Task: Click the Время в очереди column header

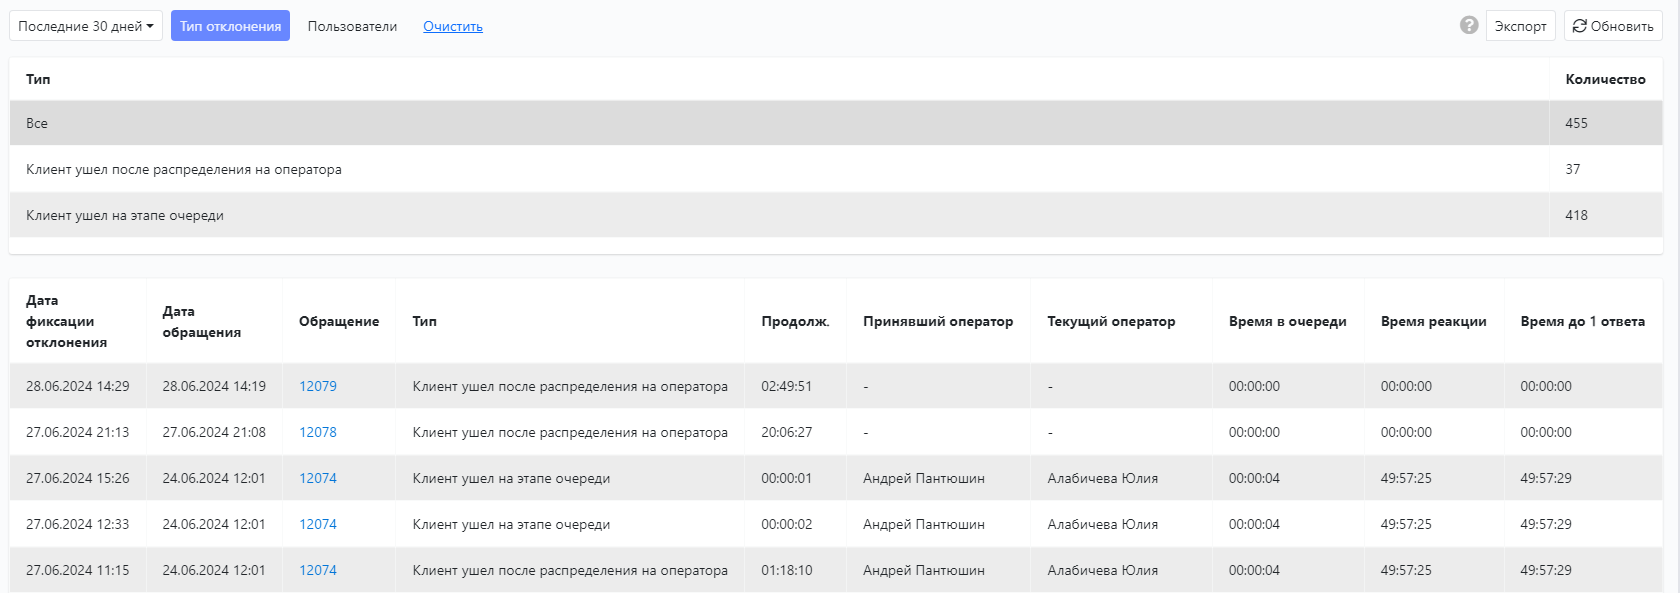Action: [1288, 321]
